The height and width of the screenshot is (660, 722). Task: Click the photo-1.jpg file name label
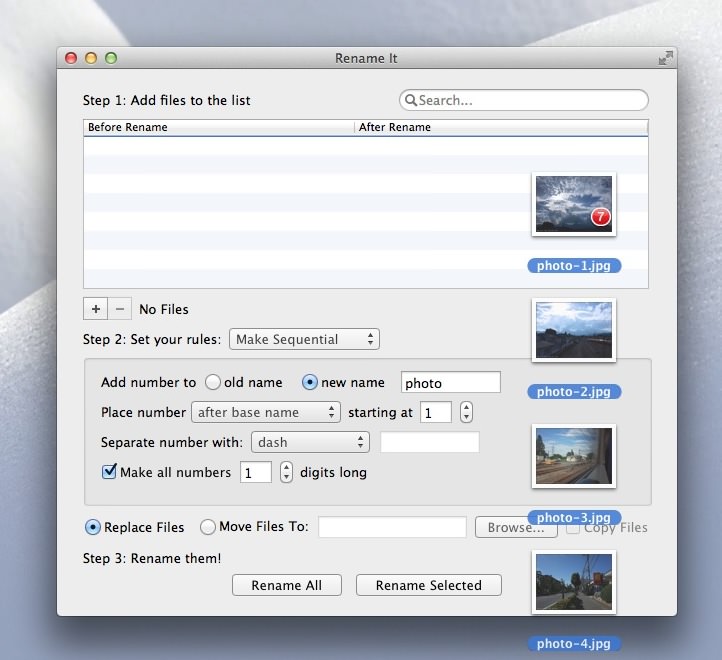[574, 266]
